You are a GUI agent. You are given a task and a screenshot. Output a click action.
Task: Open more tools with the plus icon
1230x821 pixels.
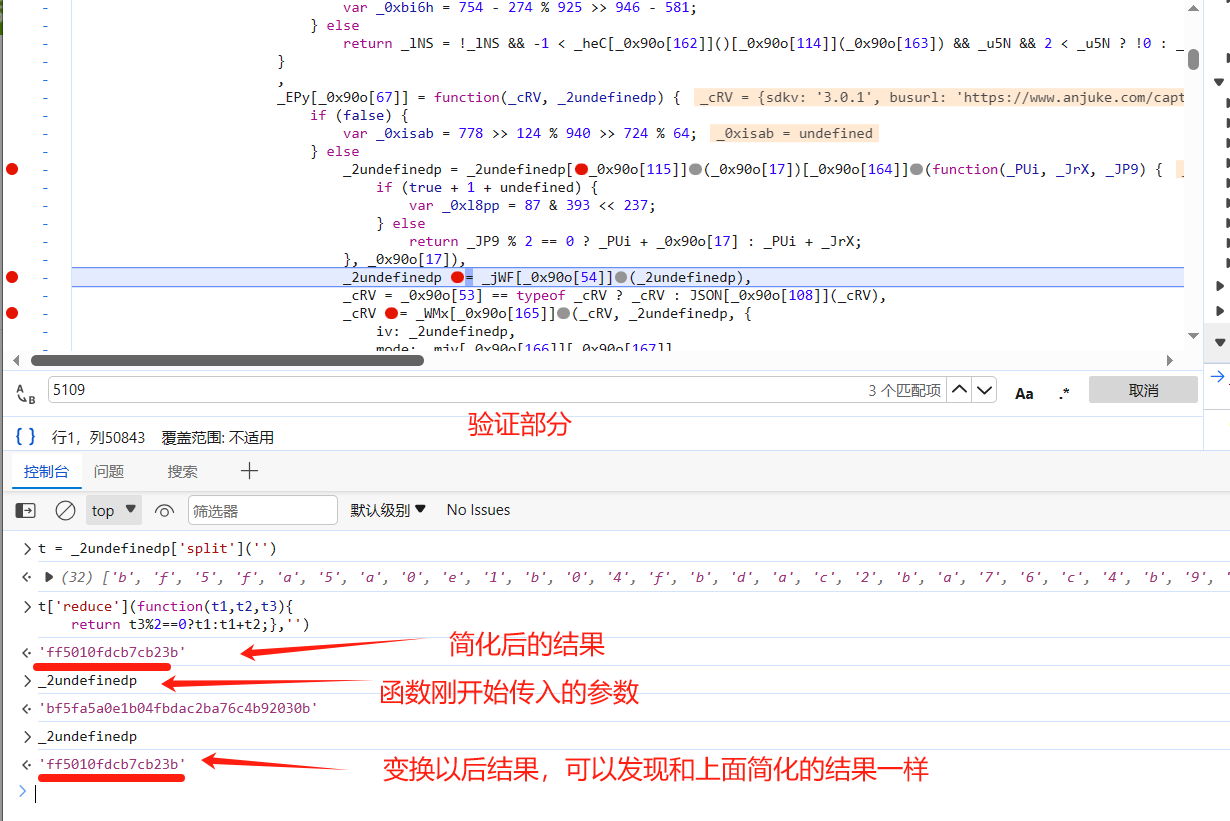coord(249,470)
